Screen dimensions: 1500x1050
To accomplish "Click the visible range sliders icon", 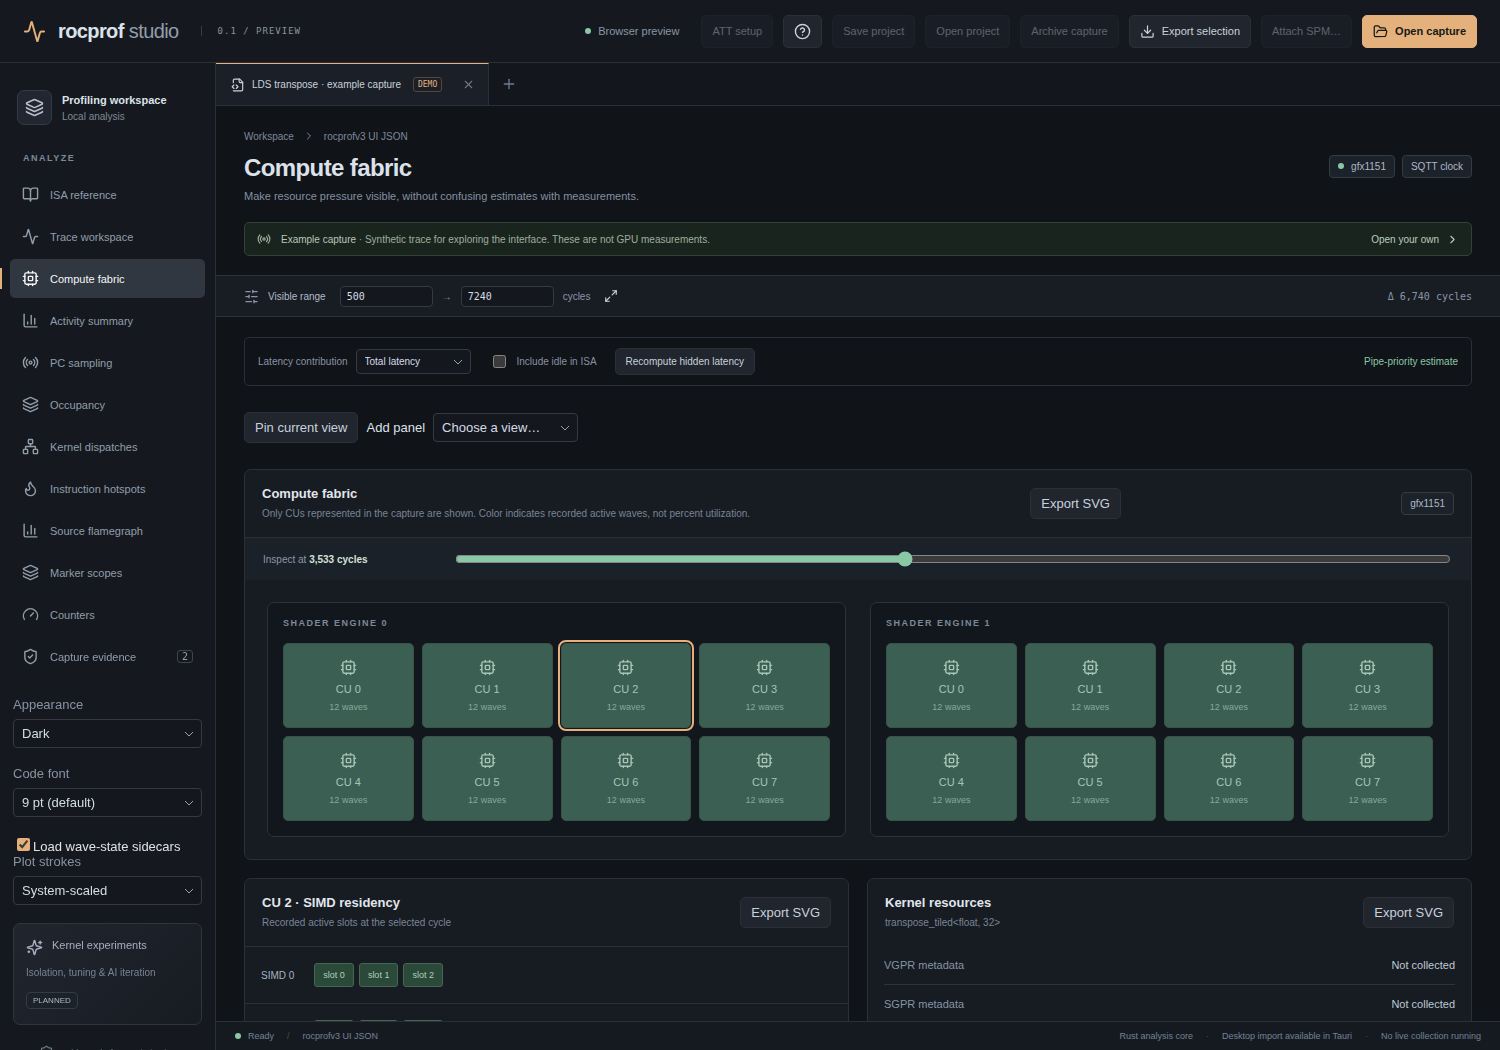I will coord(251,296).
